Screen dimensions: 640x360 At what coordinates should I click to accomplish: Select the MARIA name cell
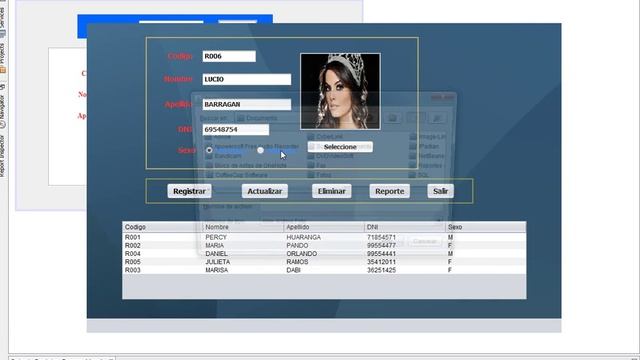tap(243, 245)
